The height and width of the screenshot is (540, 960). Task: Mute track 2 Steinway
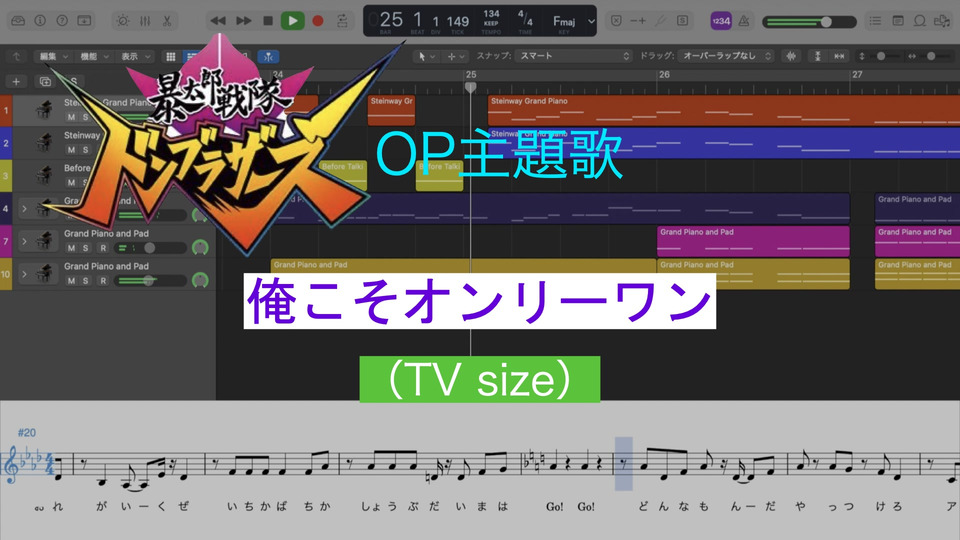coord(72,149)
